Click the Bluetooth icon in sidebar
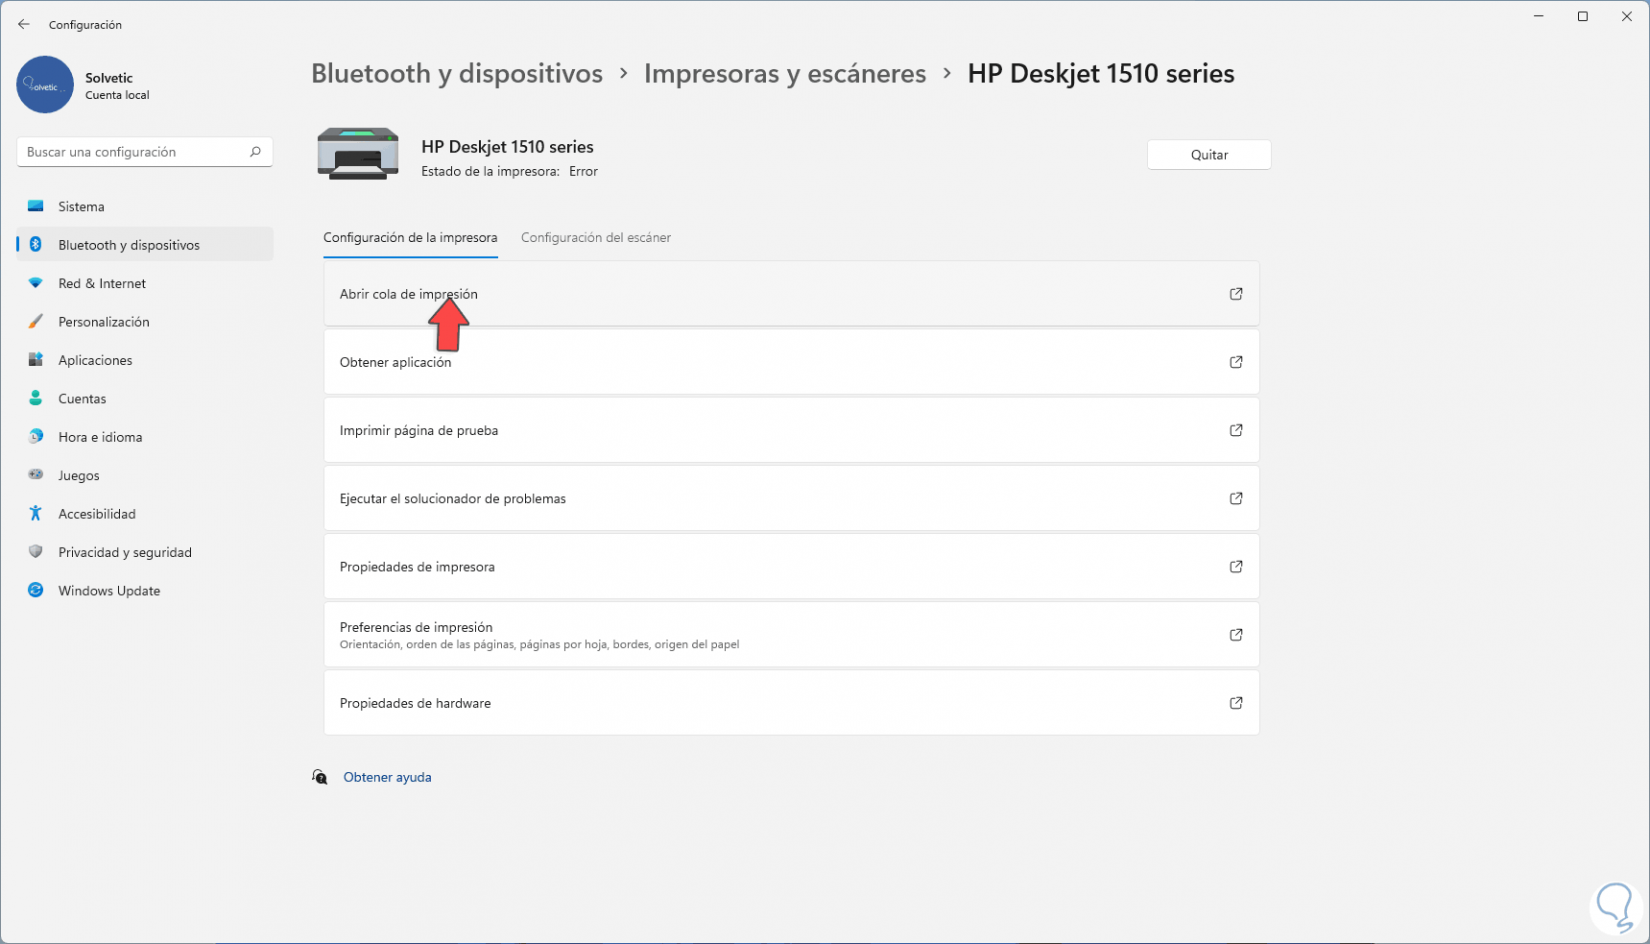The width and height of the screenshot is (1650, 944). (x=36, y=245)
